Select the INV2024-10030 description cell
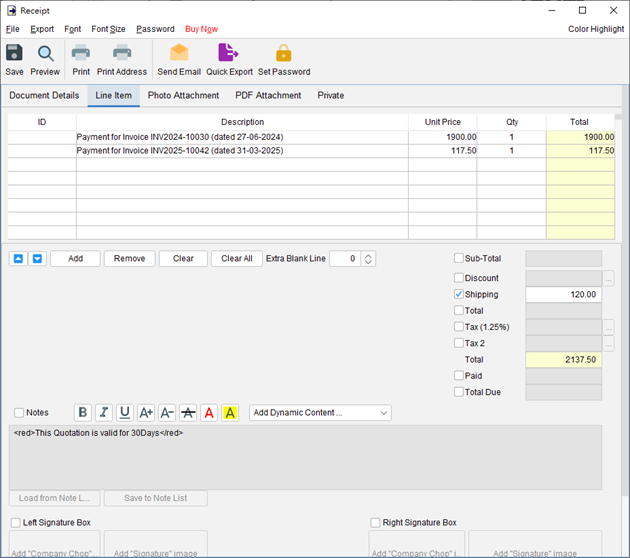630x558 pixels. (242, 137)
